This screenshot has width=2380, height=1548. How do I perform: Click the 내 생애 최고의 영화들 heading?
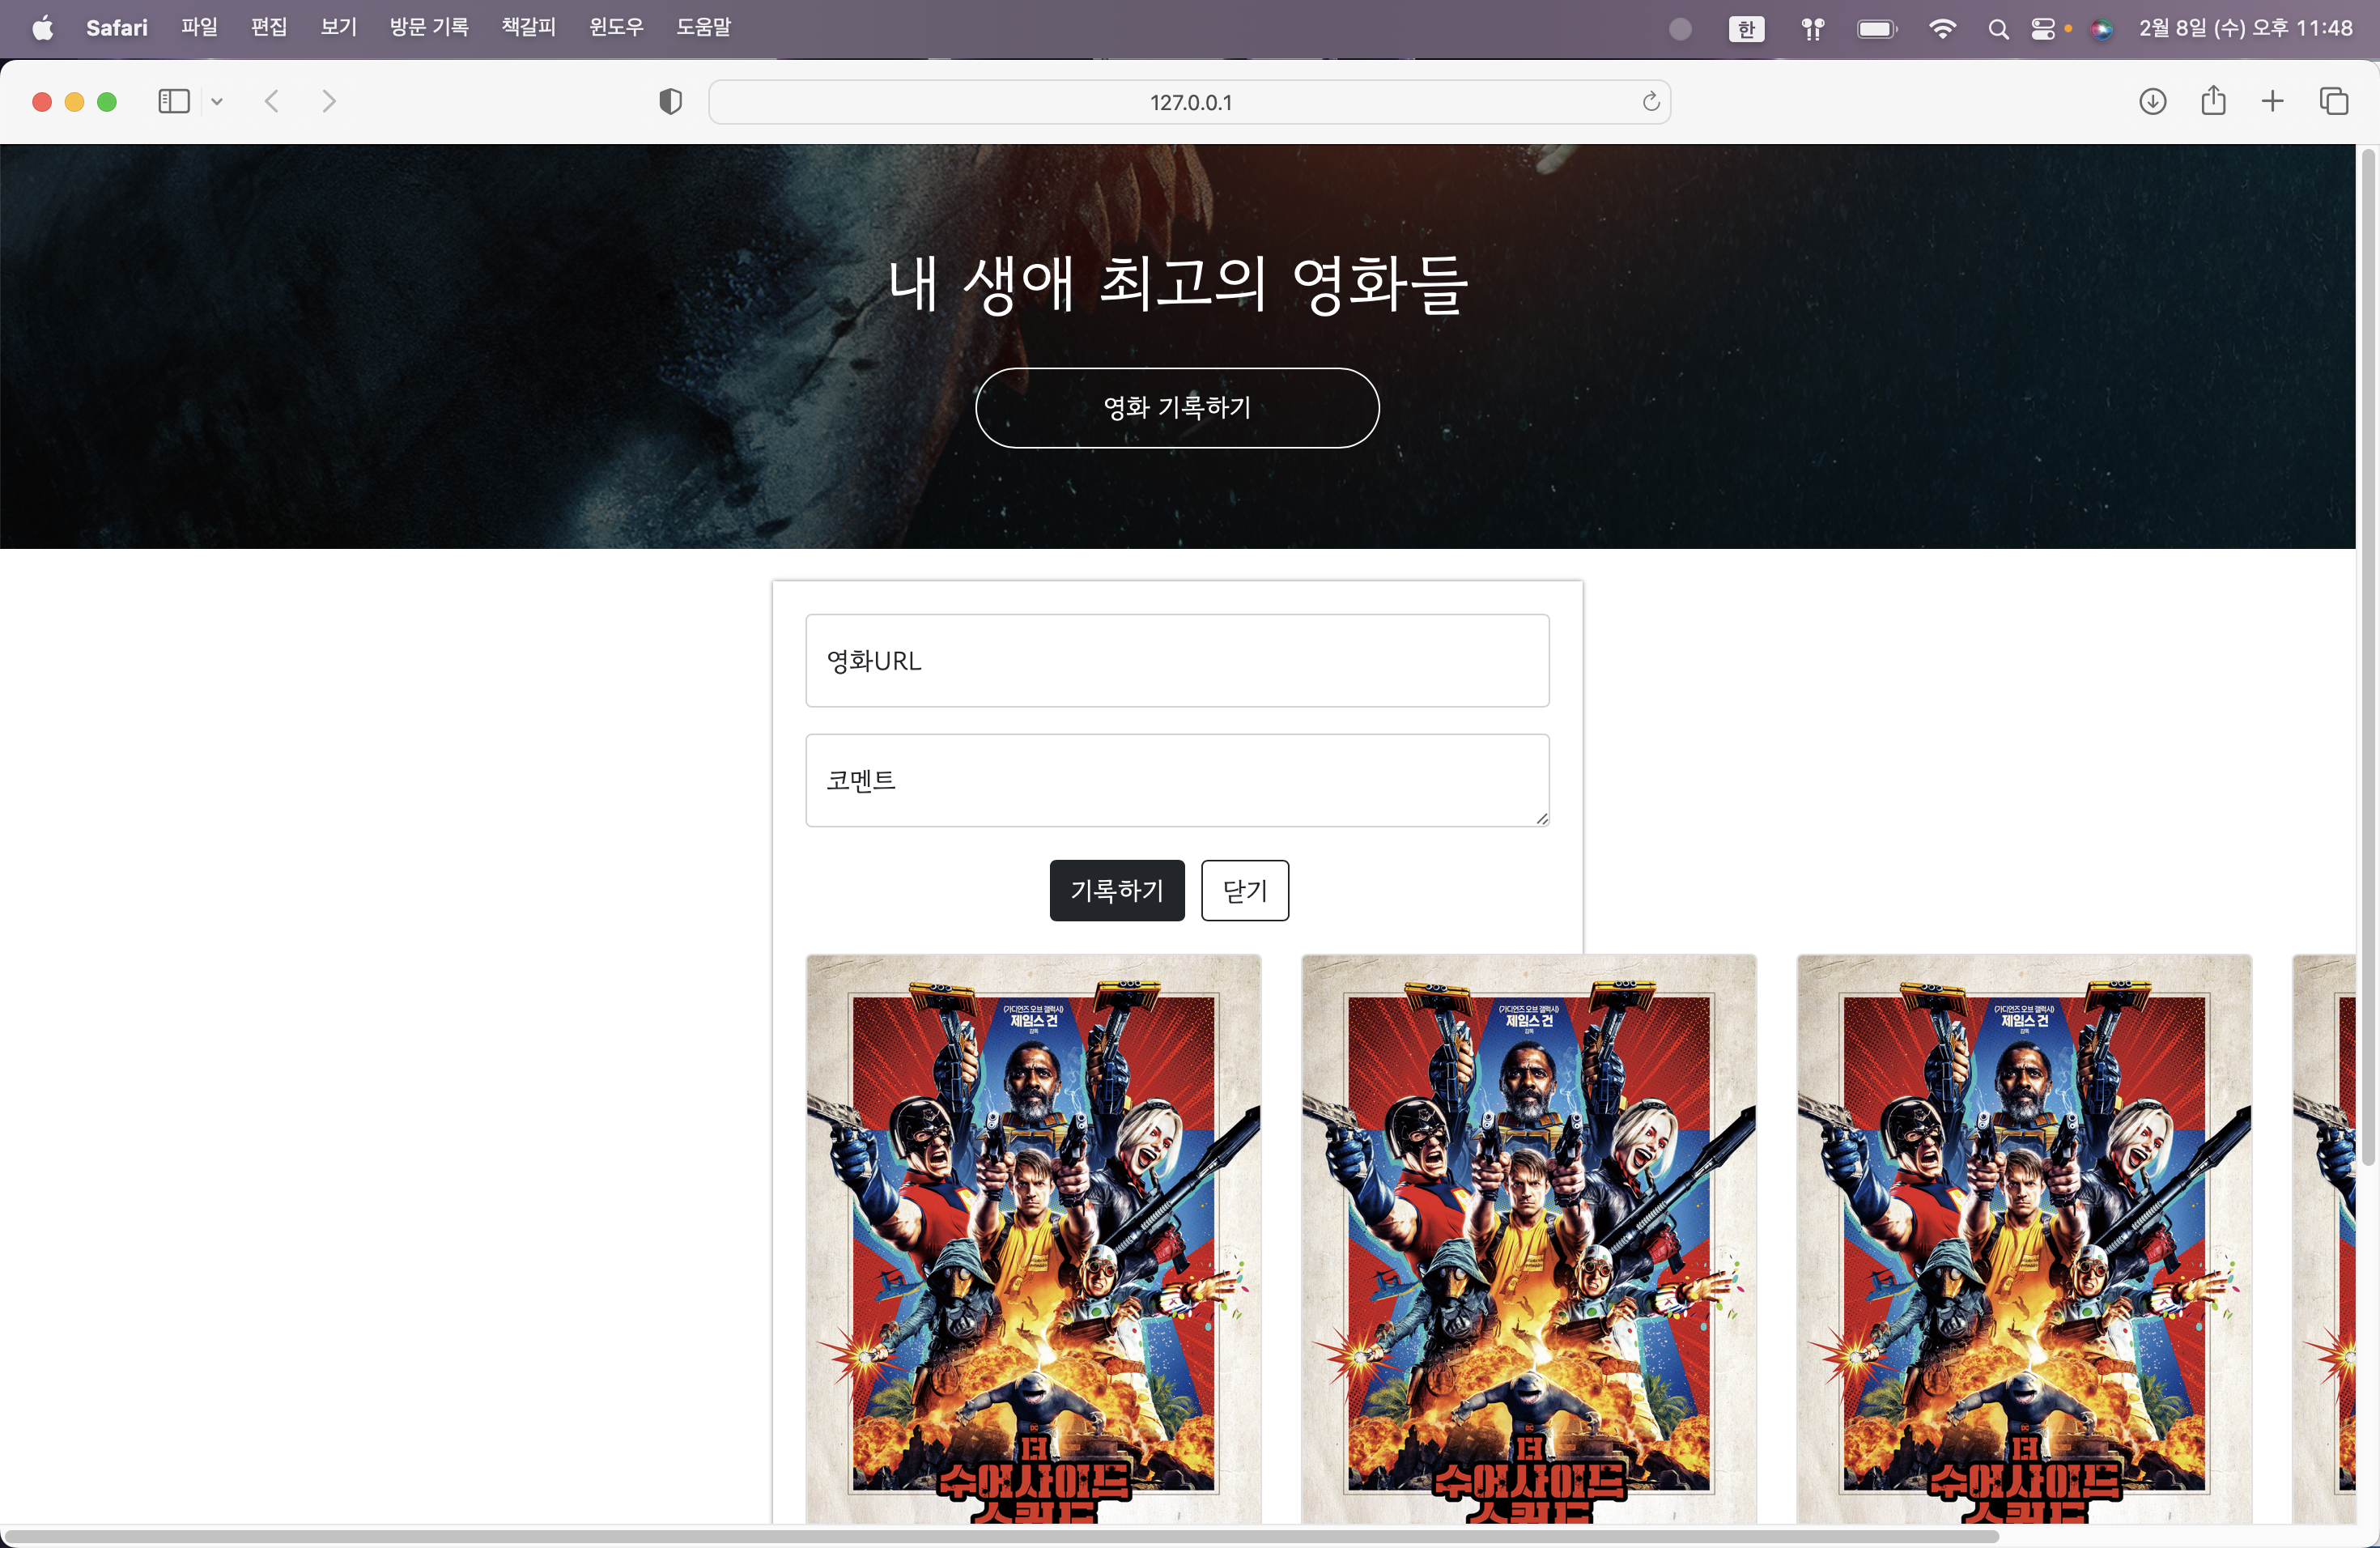1177,284
